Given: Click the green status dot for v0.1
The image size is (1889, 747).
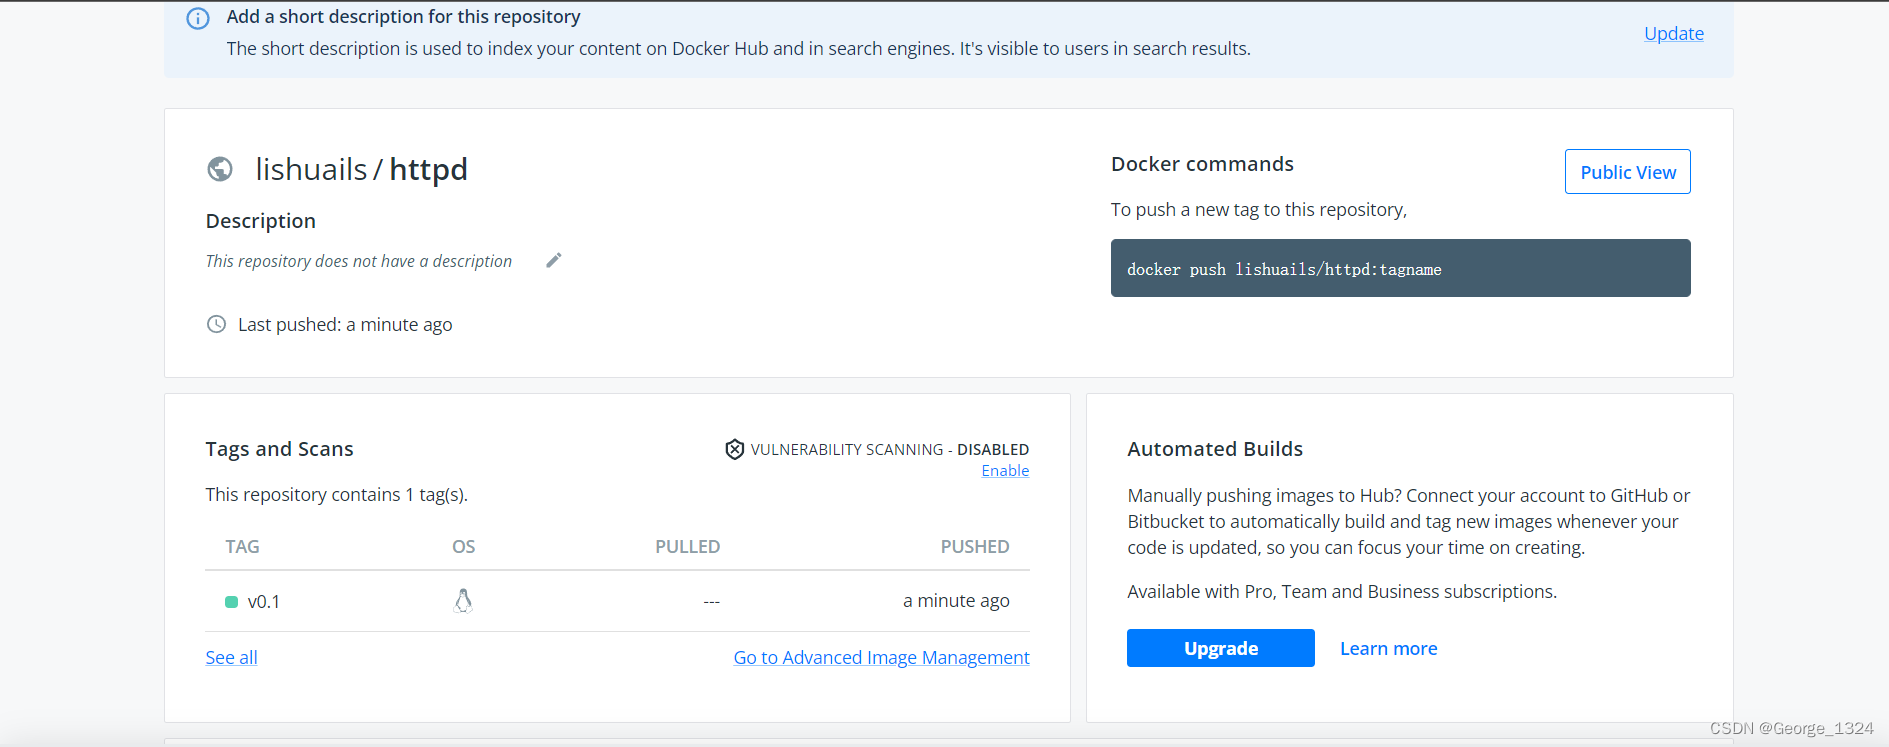Looking at the screenshot, I should [231, 602].
